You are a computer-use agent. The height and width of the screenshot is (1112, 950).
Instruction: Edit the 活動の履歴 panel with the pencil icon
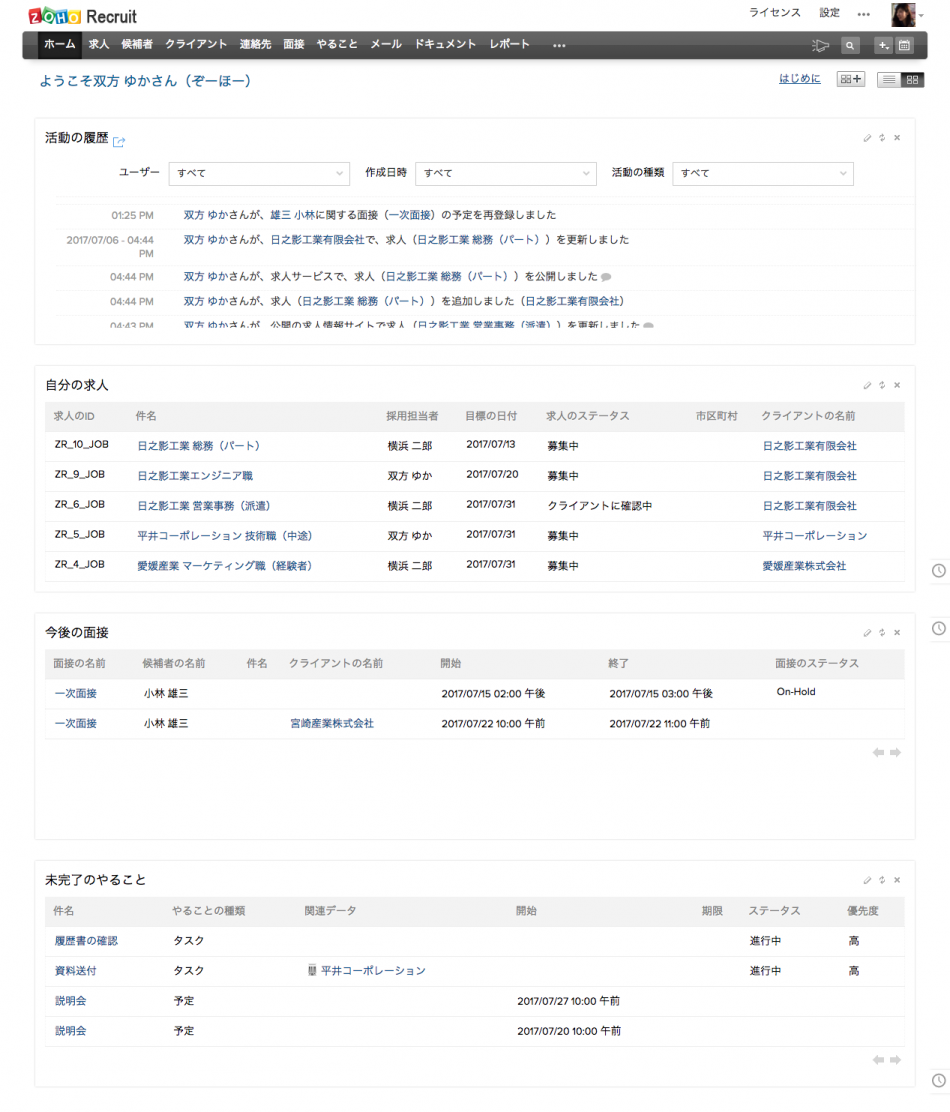pos(866,137)
